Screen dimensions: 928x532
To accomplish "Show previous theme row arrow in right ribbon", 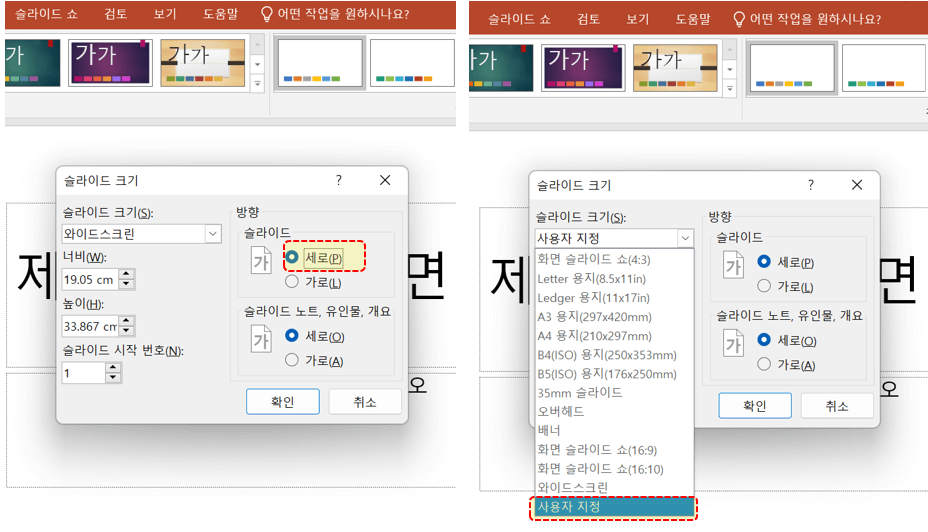I will [730, 49].
